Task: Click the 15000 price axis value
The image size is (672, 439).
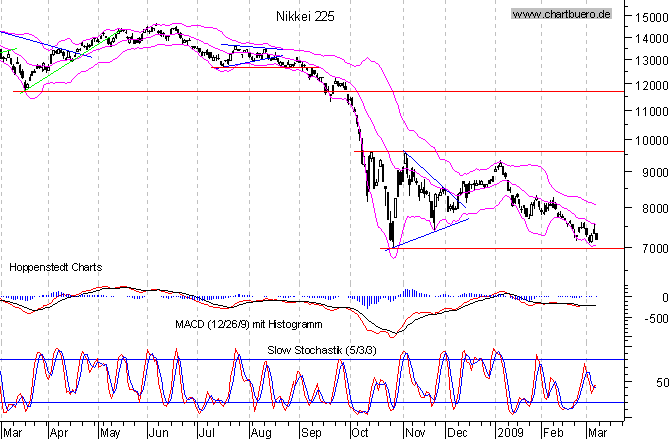Action: [651, 18]
